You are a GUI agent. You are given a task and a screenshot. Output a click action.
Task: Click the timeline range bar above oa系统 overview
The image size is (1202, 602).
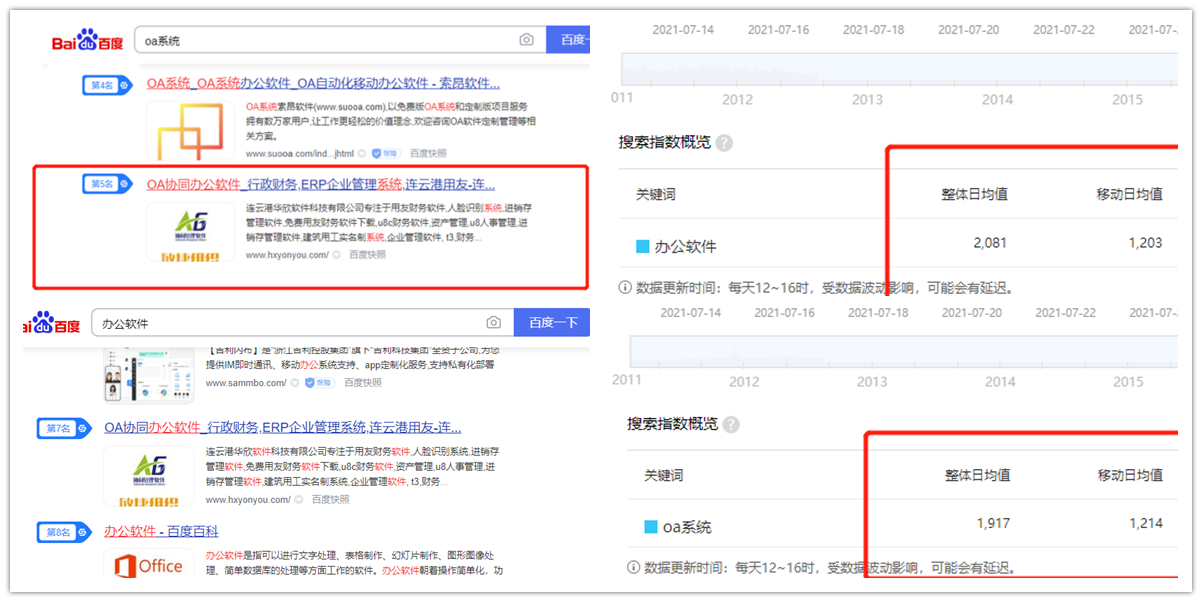click(903, 351)
